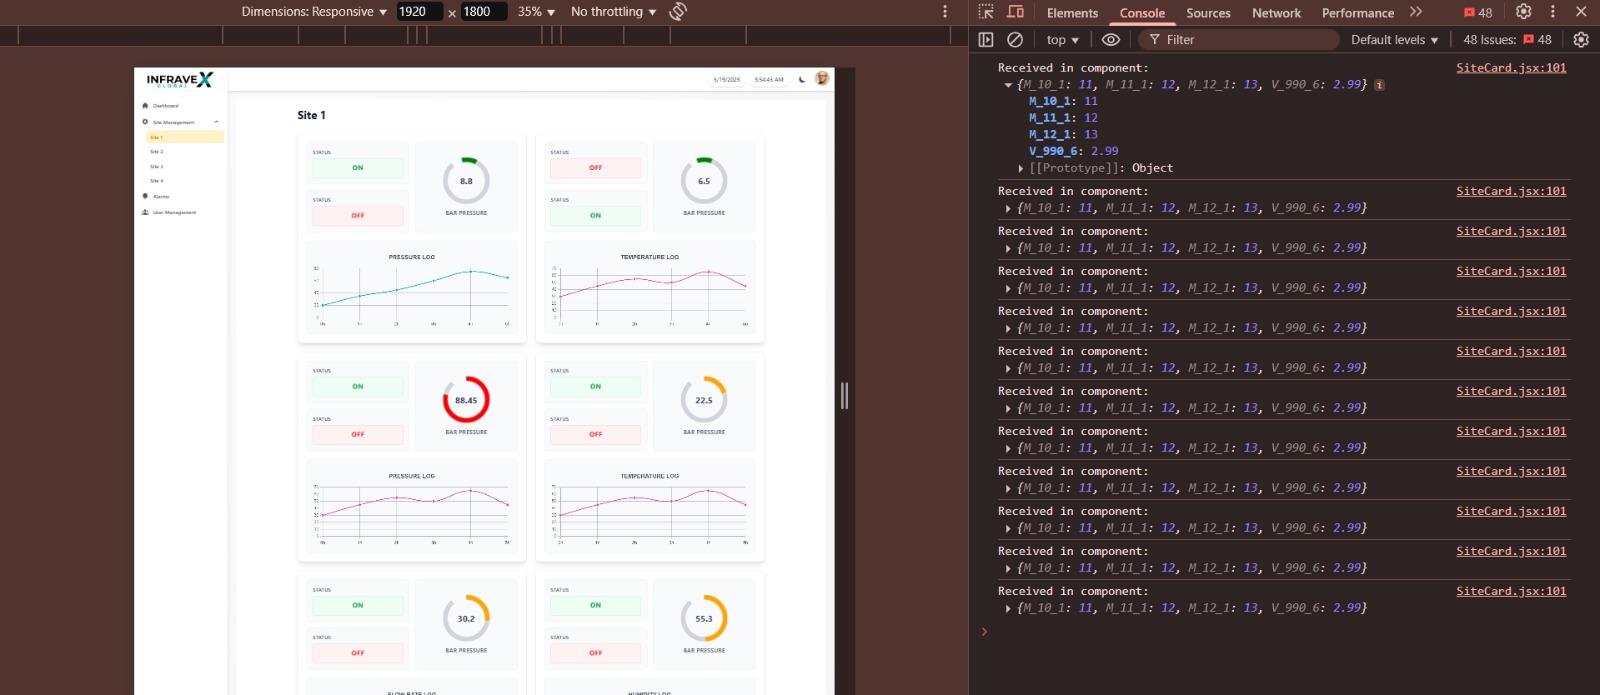Image resolution: width=1600 pixels, height=695 pixels.
Task: Expand the Prototype object entry
Action: pos(1021,168)
